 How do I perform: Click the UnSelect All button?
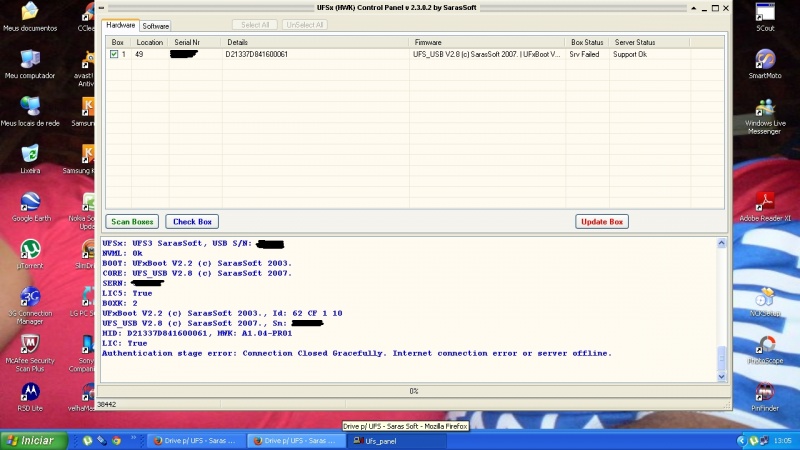click(x=305, y=24)
